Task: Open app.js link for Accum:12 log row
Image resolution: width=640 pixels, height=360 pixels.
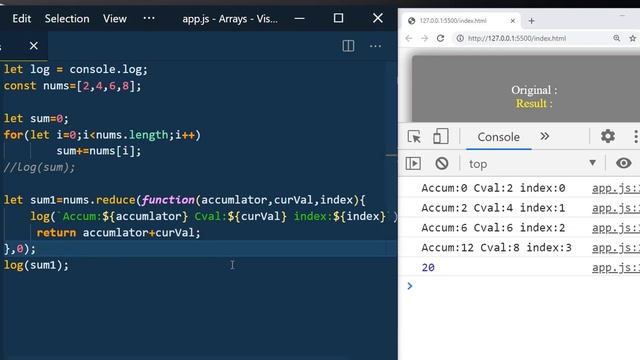Action: point(616,248)
